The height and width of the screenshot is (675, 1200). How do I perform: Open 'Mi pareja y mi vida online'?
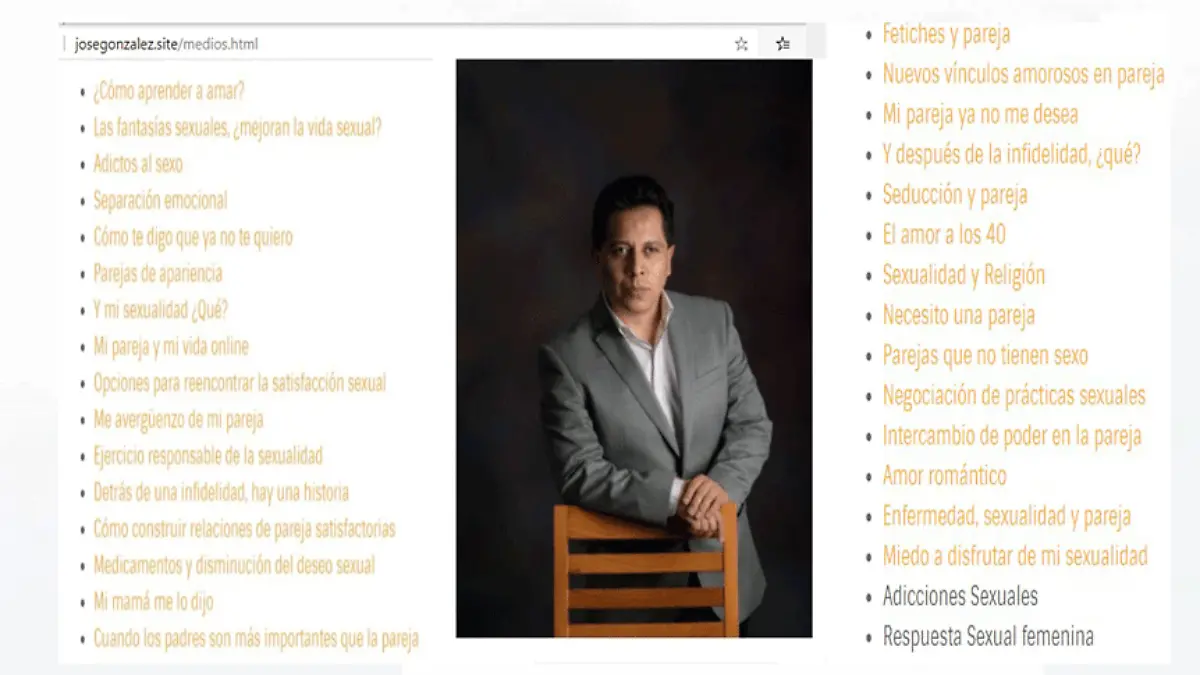click(171, 346)
